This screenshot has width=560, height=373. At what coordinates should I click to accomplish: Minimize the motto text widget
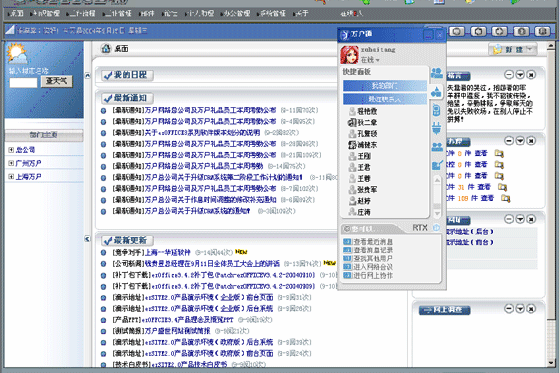[x=509, y=75]
